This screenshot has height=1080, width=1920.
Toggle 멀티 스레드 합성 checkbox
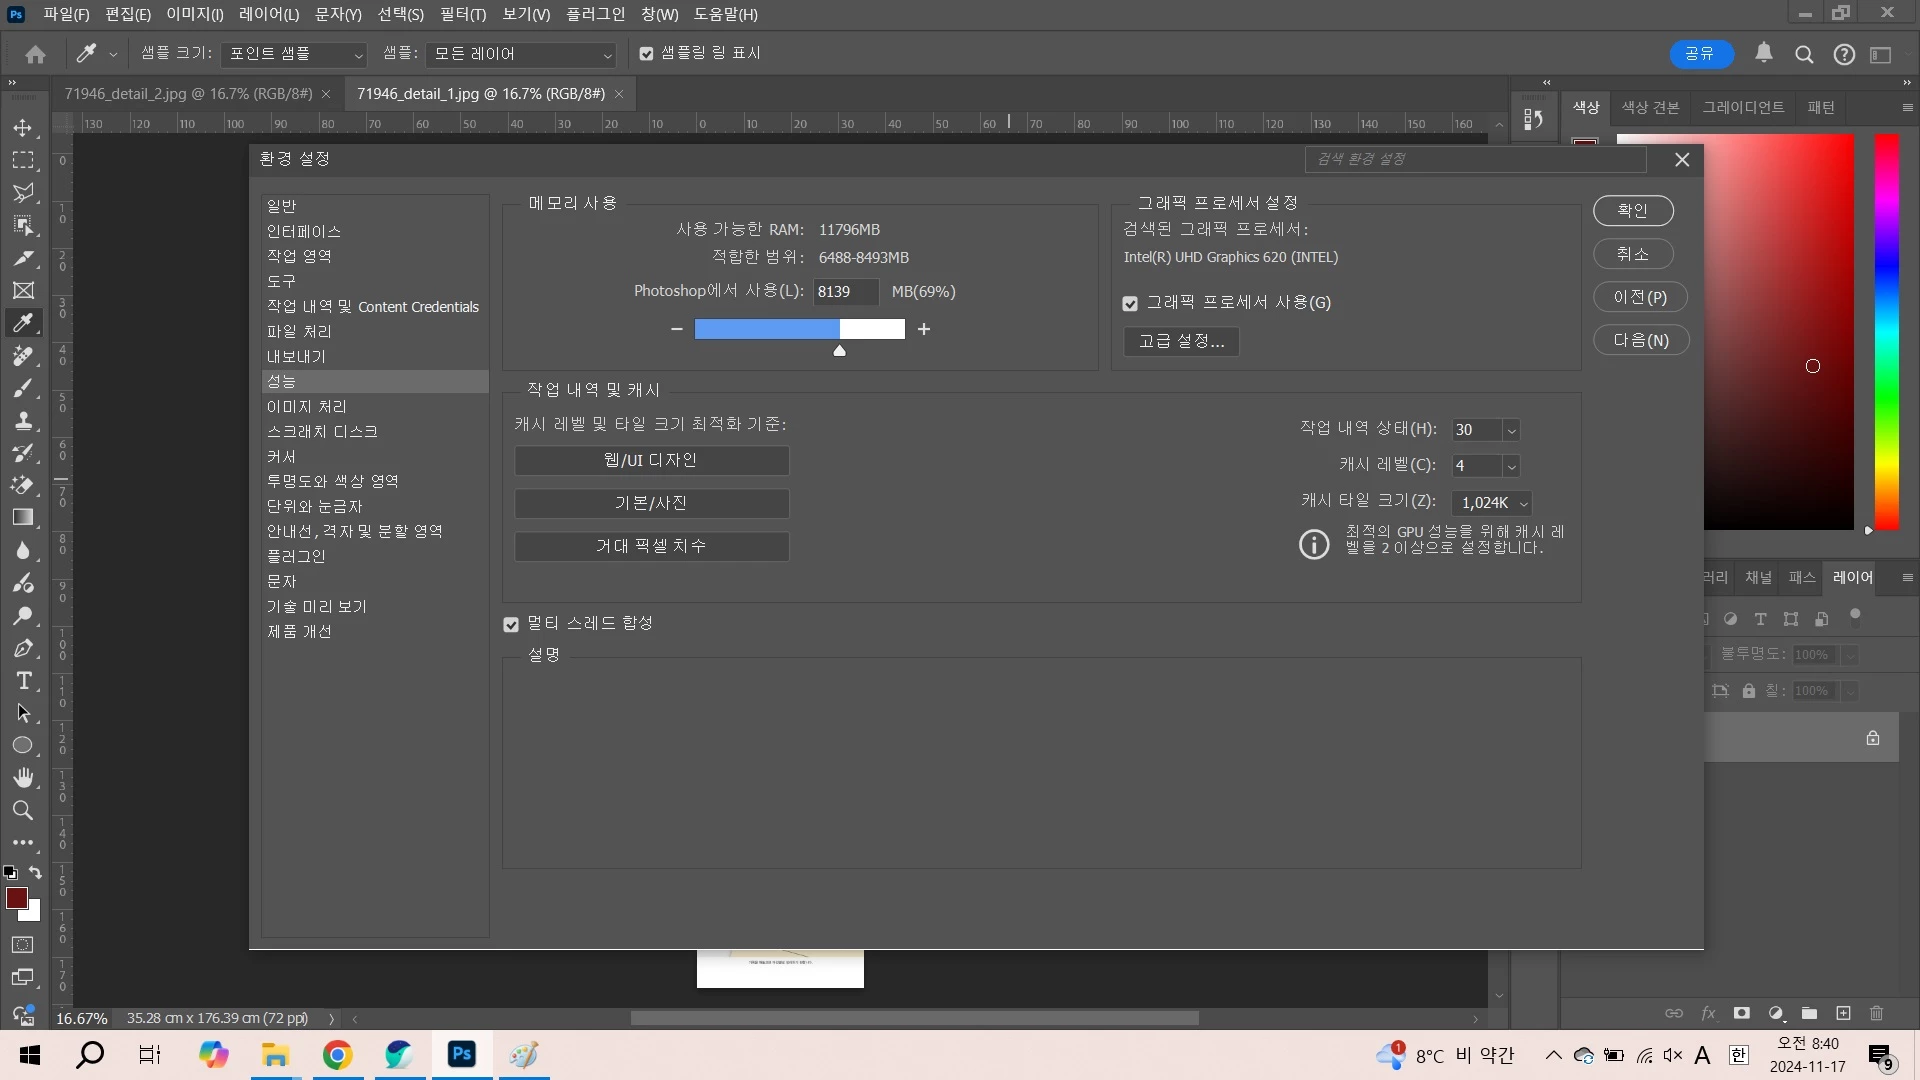point(511,624)
